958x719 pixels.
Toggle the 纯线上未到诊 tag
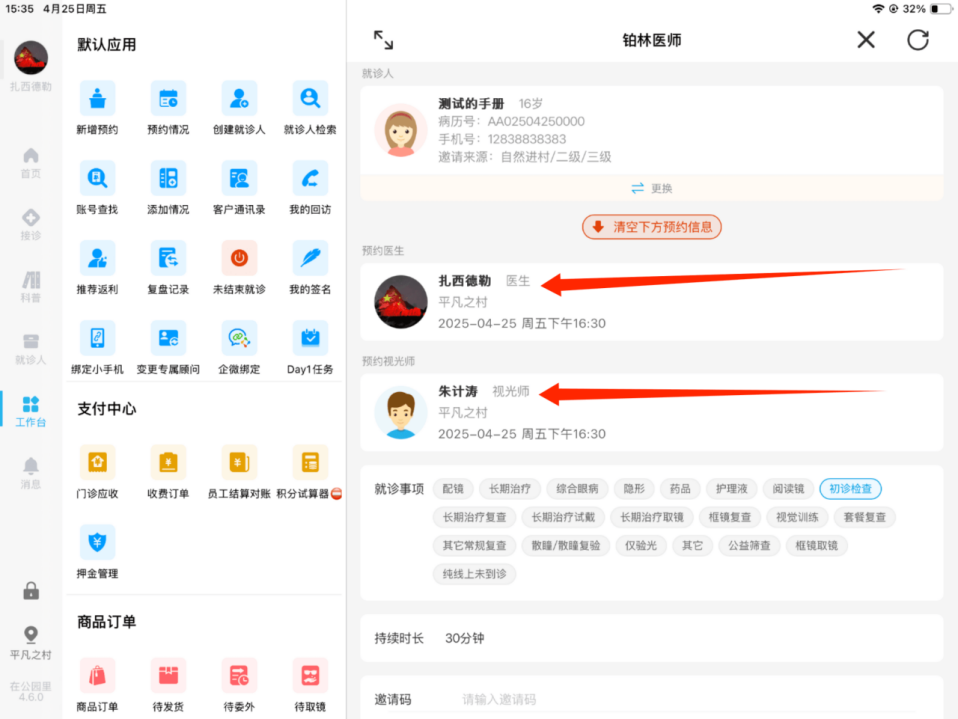tap(474, 574)
